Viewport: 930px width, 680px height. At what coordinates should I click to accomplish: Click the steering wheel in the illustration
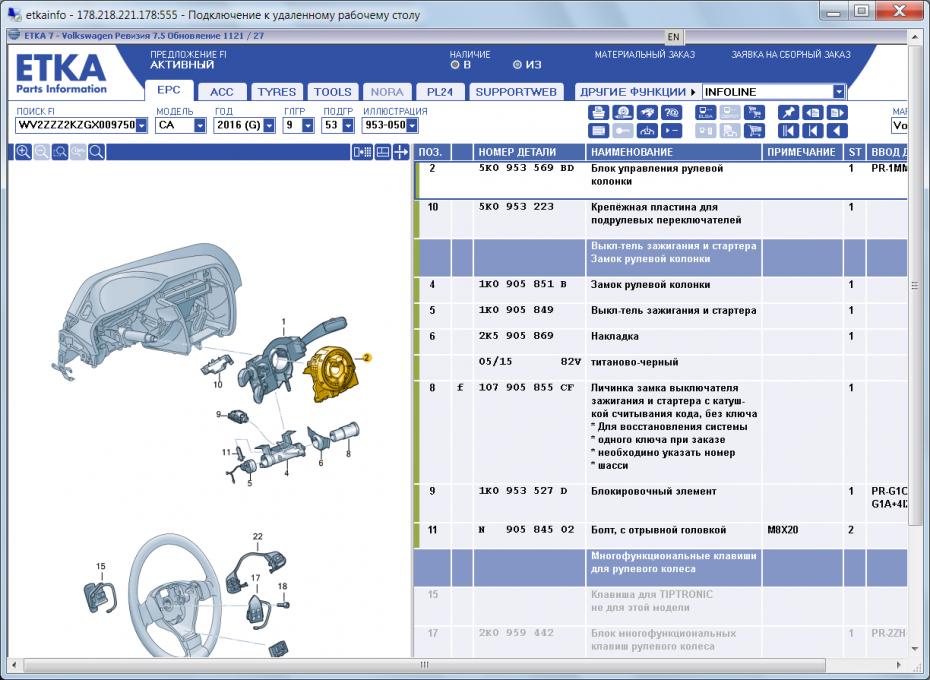(x=175, y=596)
